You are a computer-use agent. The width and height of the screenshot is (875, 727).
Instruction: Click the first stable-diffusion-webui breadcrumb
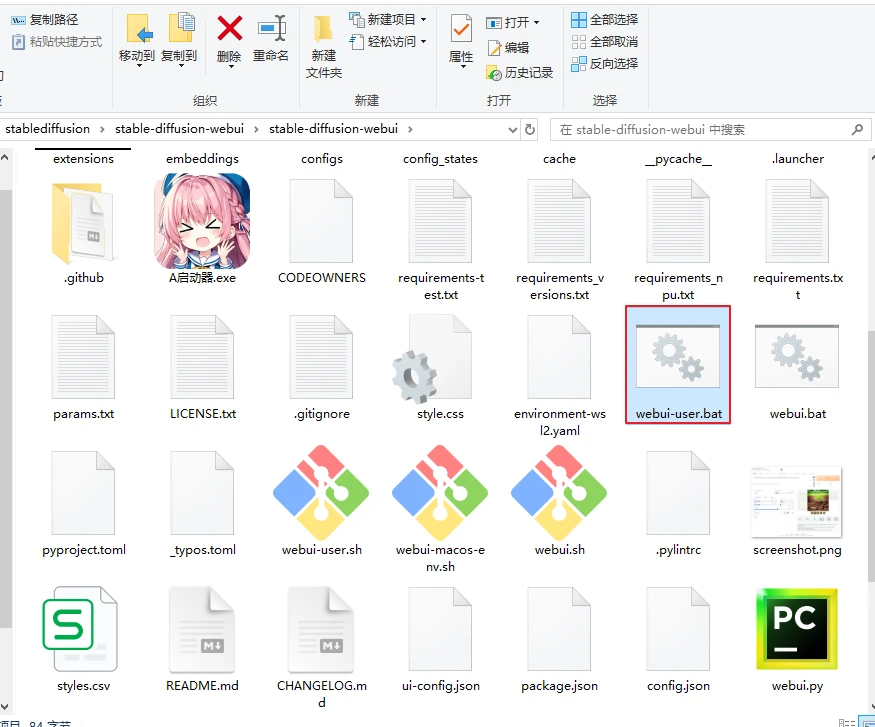[179, 129]
